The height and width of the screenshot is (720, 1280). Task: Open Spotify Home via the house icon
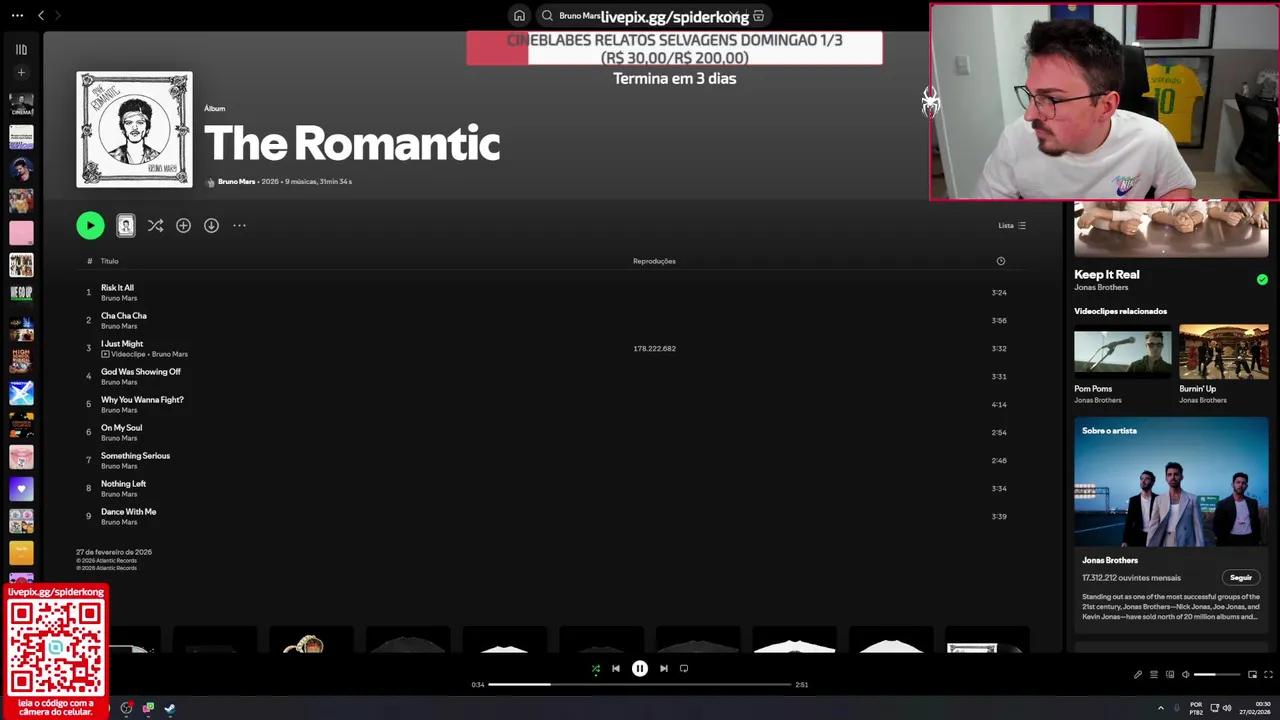(519, 16)
